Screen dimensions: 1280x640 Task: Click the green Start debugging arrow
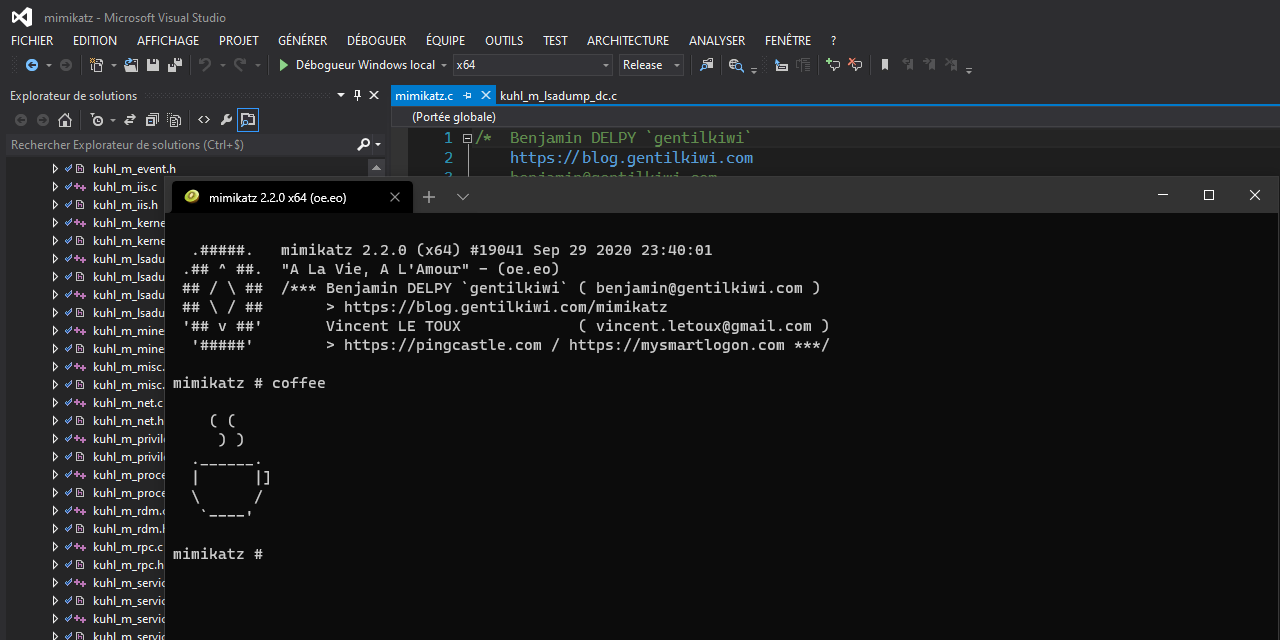284,65
